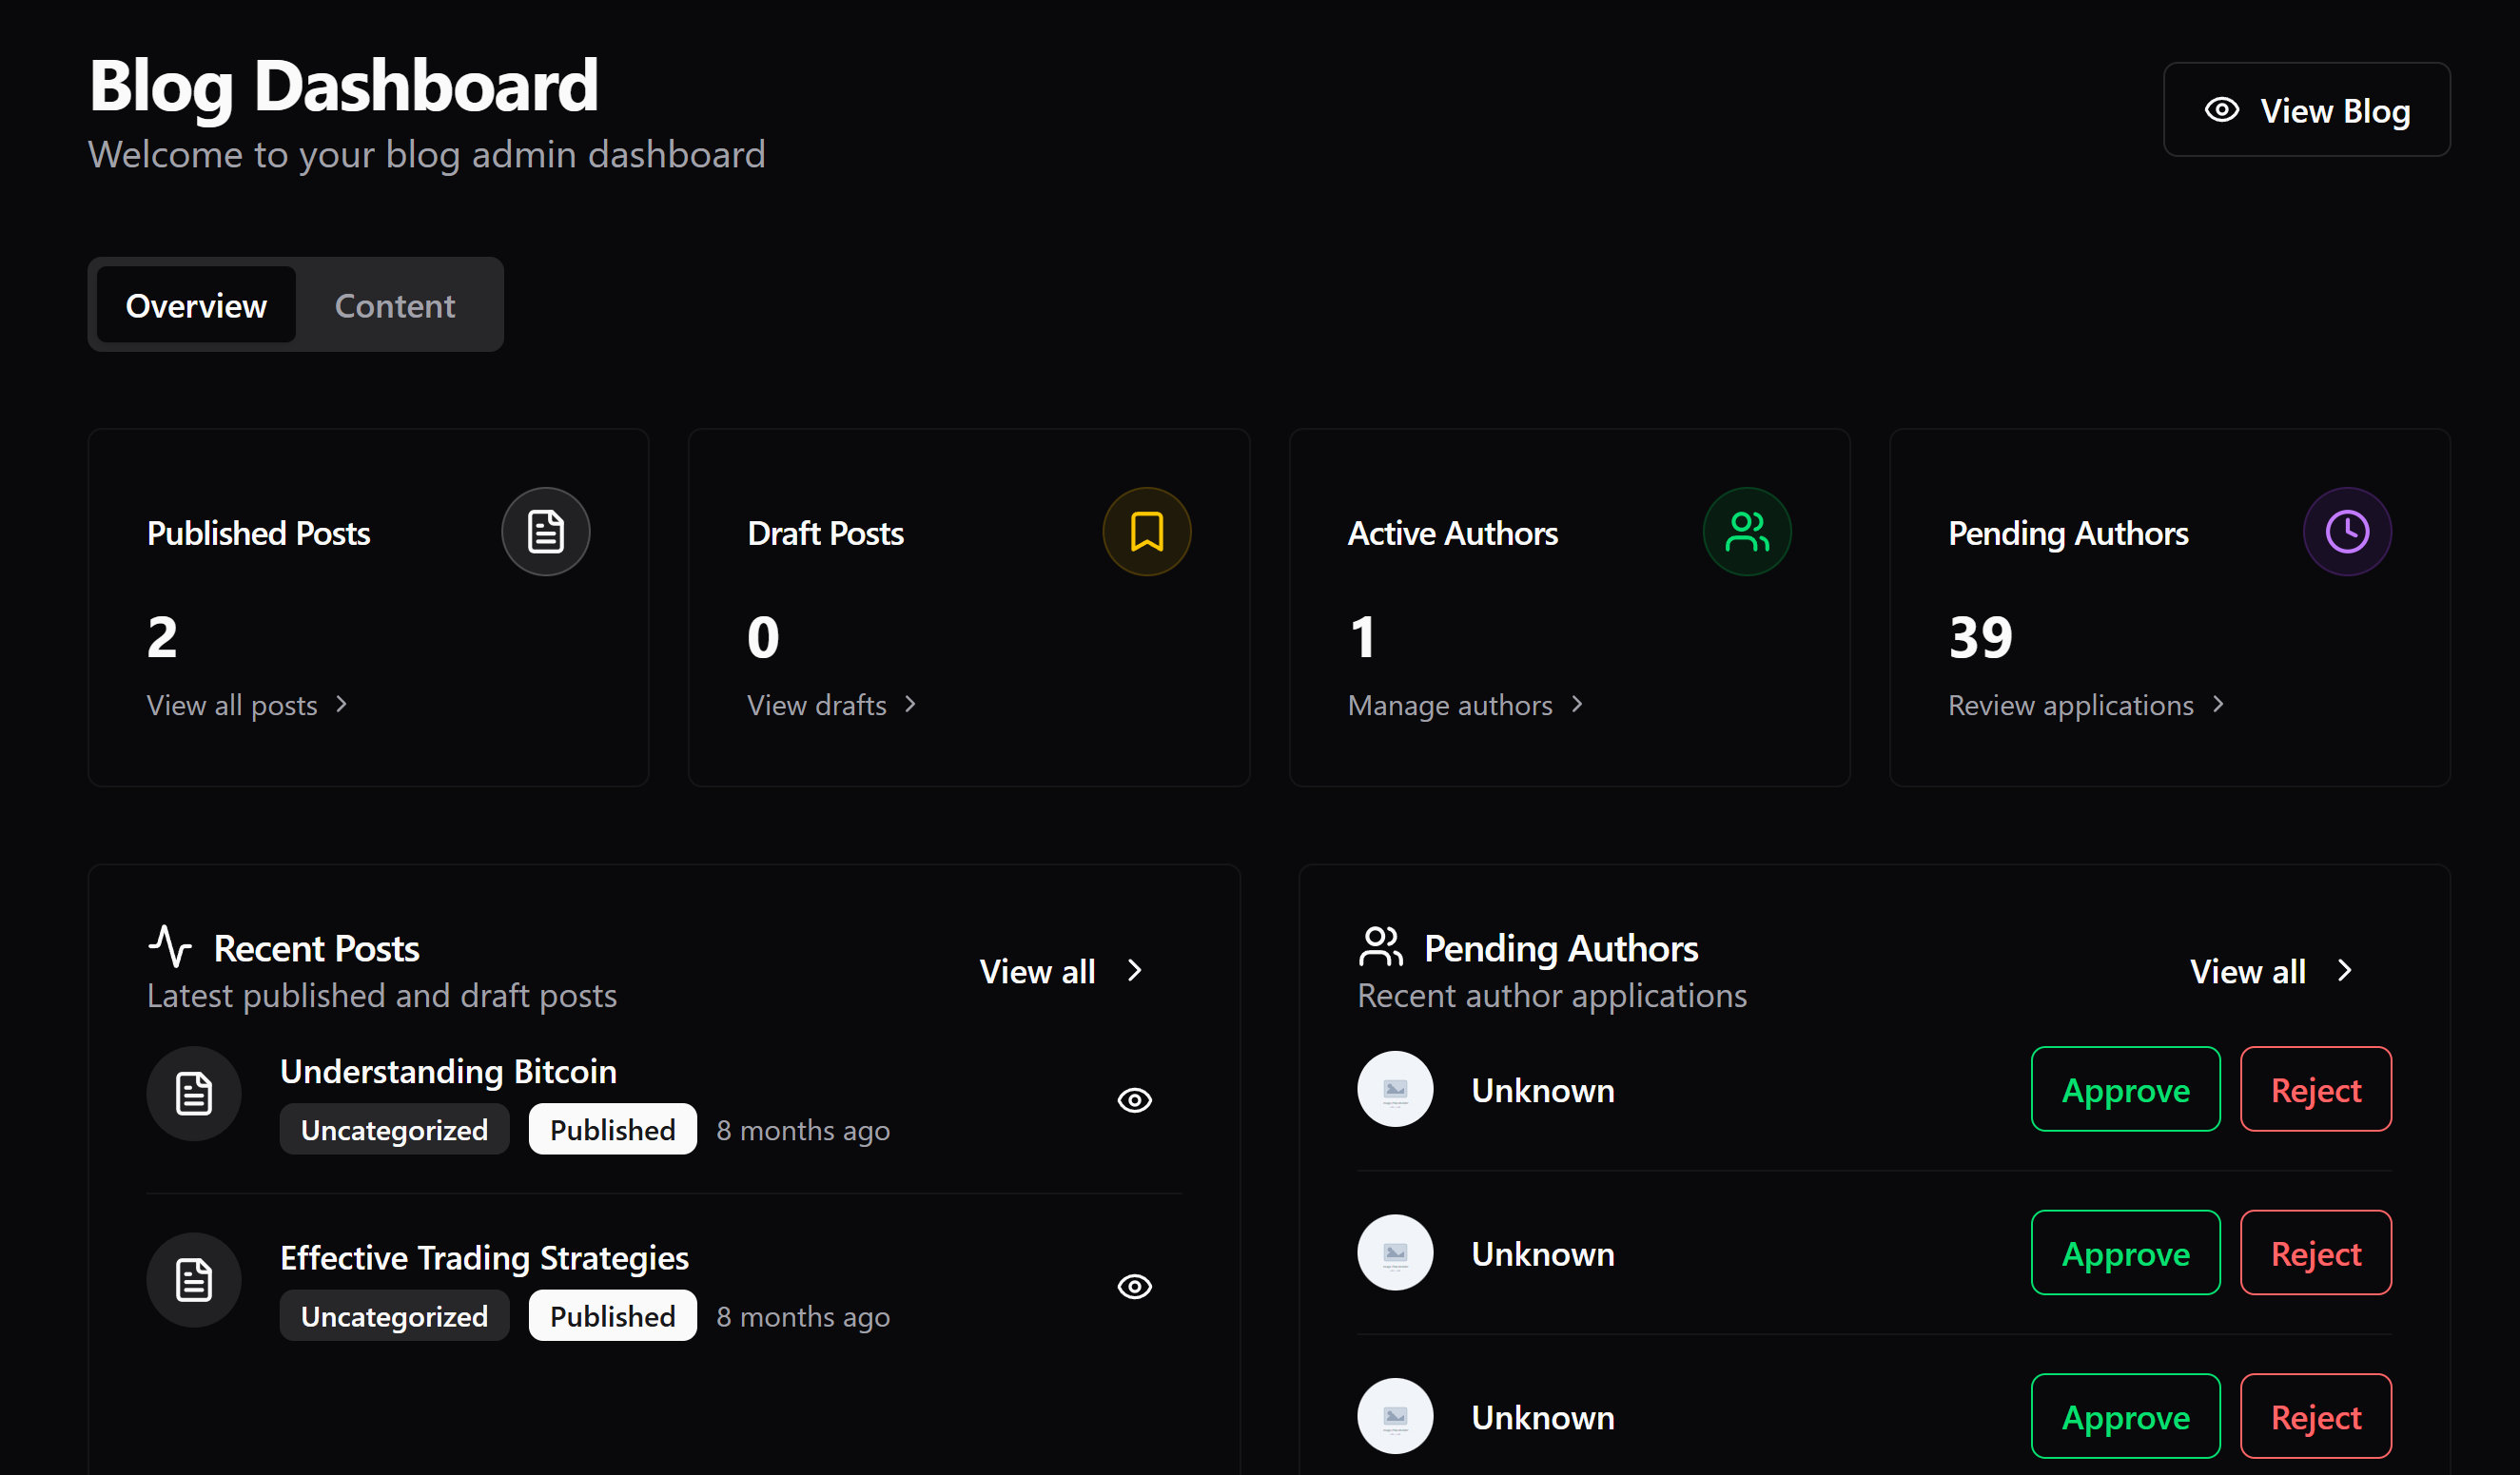View the Effective Trading Strategies post via eye icon
The width and height of the screenshot is (2520, 1475).
tap(1134, 1286)
